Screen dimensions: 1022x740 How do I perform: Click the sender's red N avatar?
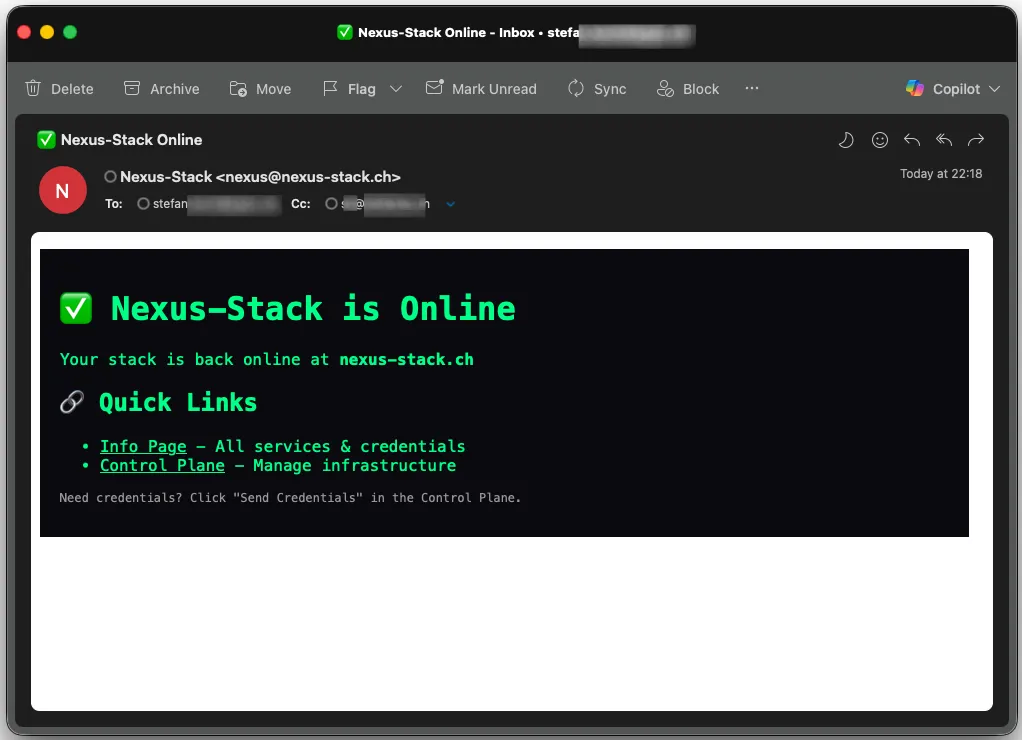(x=62, y=190)
